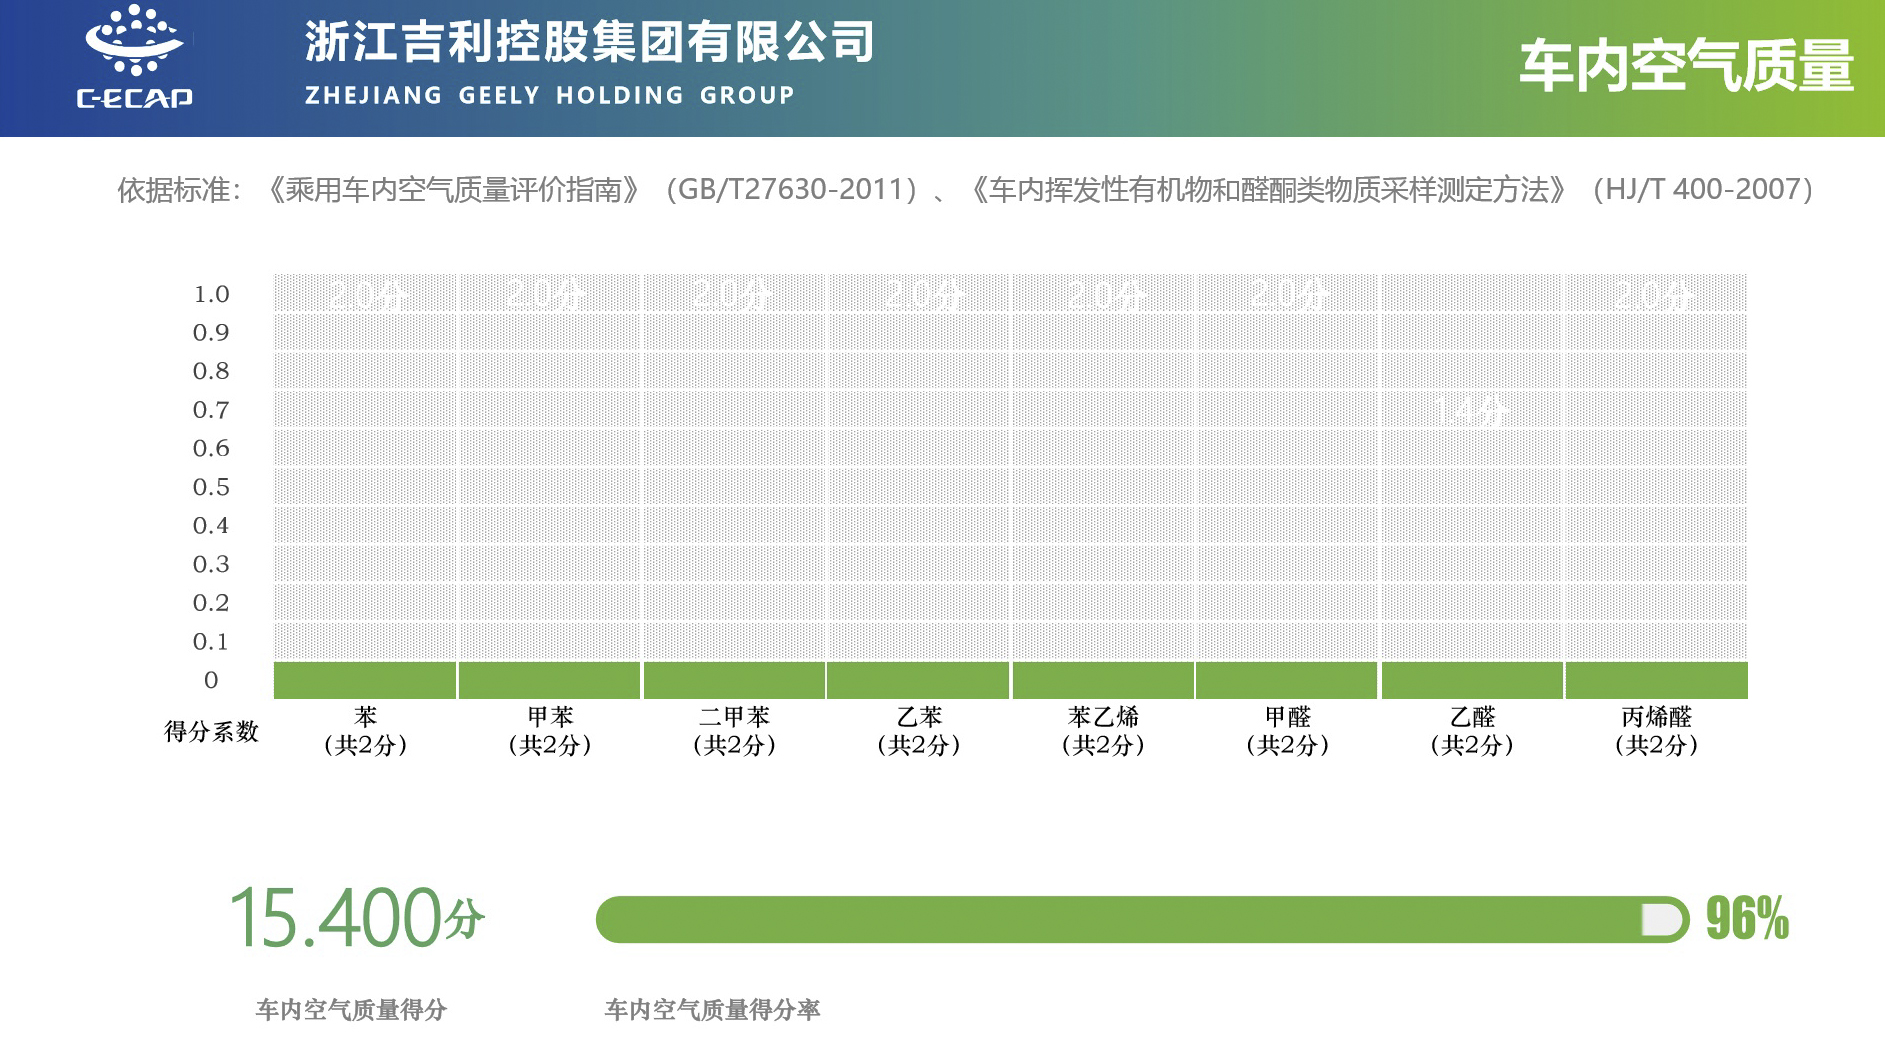Click the 0.5 axis value
The height and width of the screenshot is (1039, 1885).
tap(211, 487)
